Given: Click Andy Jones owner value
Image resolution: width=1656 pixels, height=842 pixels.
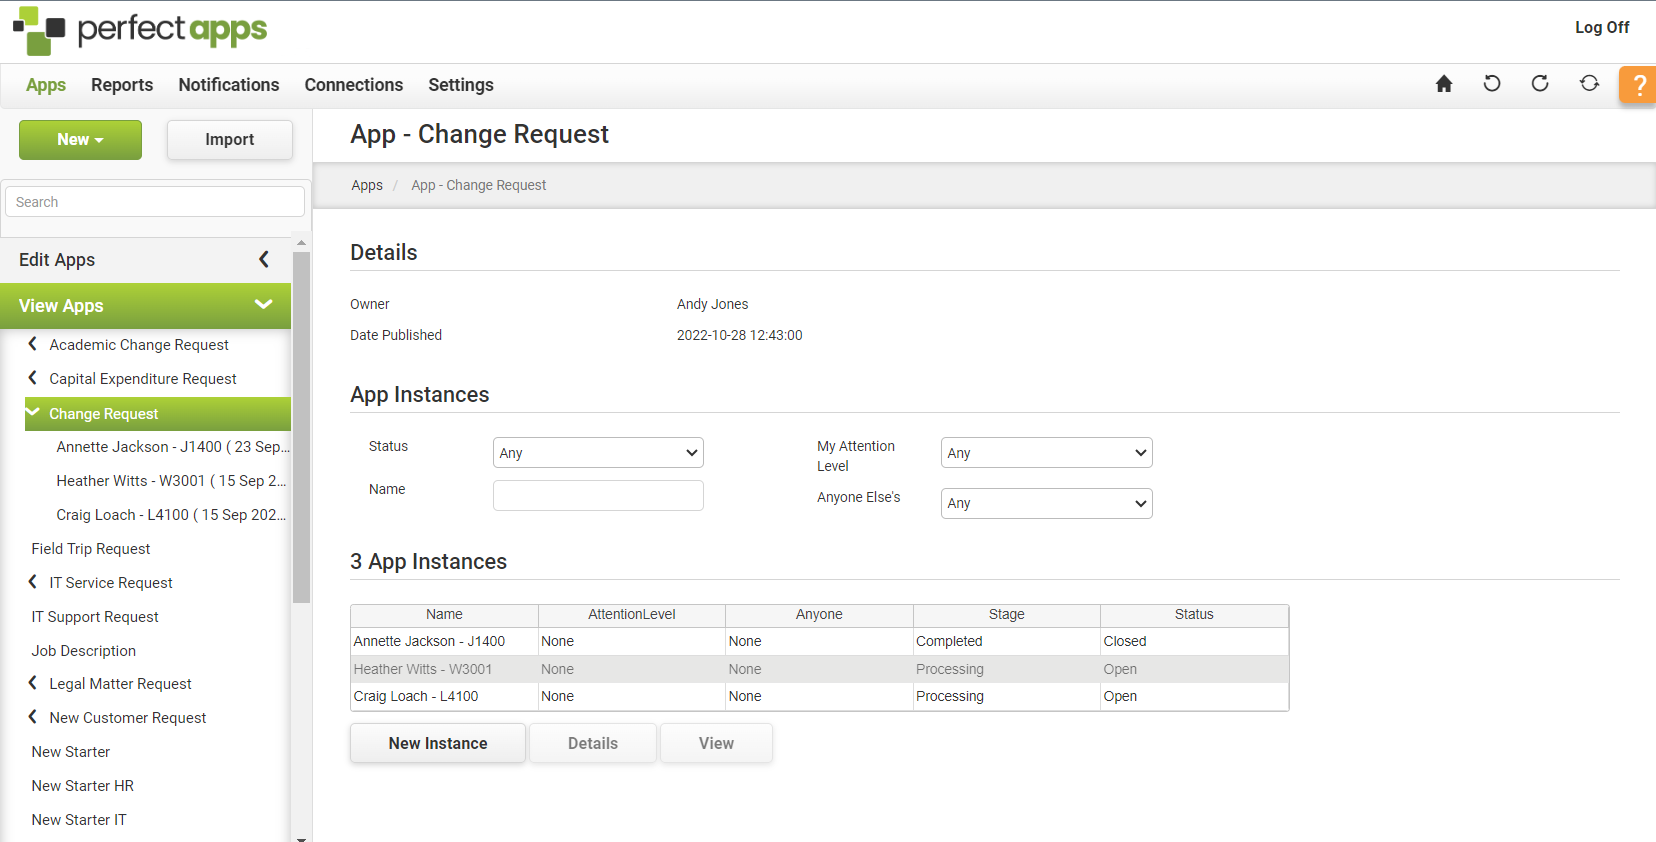Looking at the screenshot, I should click(x=712, y=304).
